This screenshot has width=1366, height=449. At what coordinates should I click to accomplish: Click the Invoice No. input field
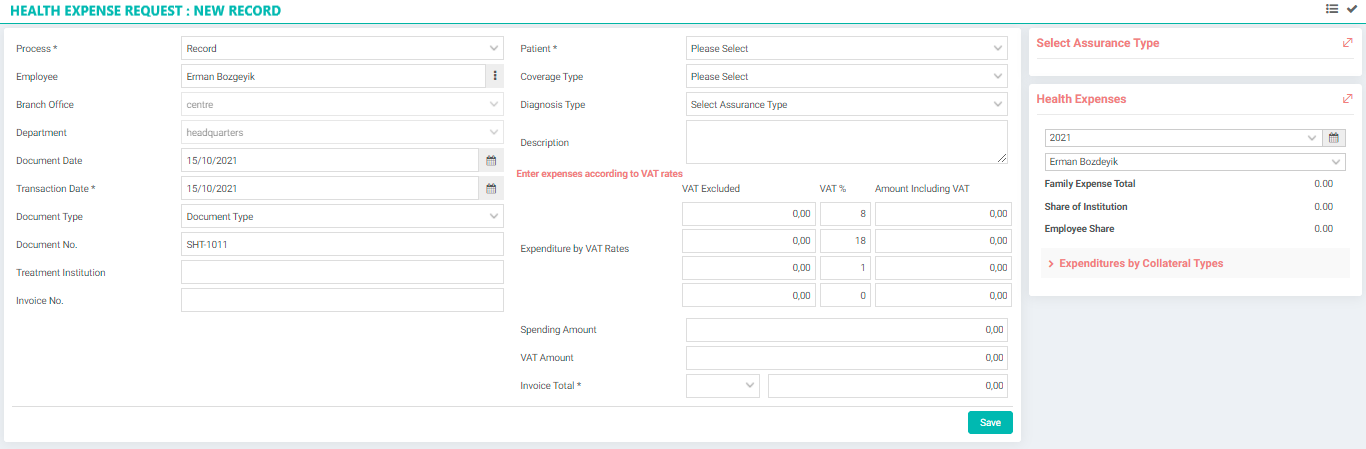click(x=342, y=300)
